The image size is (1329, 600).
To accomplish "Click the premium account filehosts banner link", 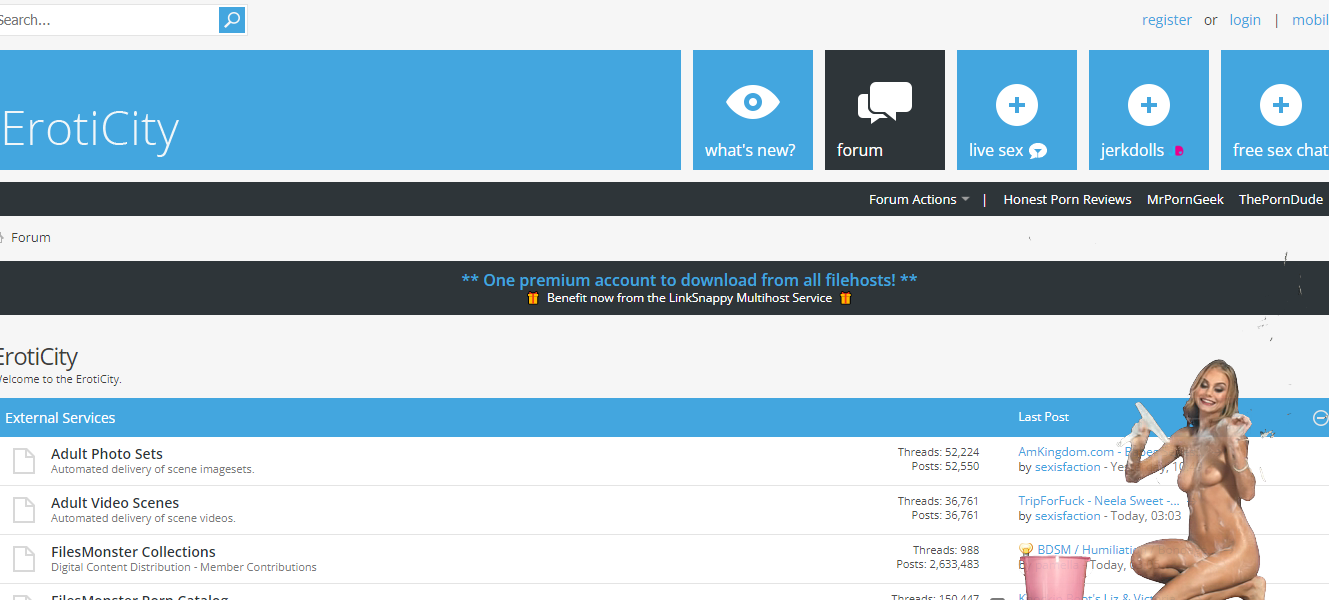I will tap(689, 280).
